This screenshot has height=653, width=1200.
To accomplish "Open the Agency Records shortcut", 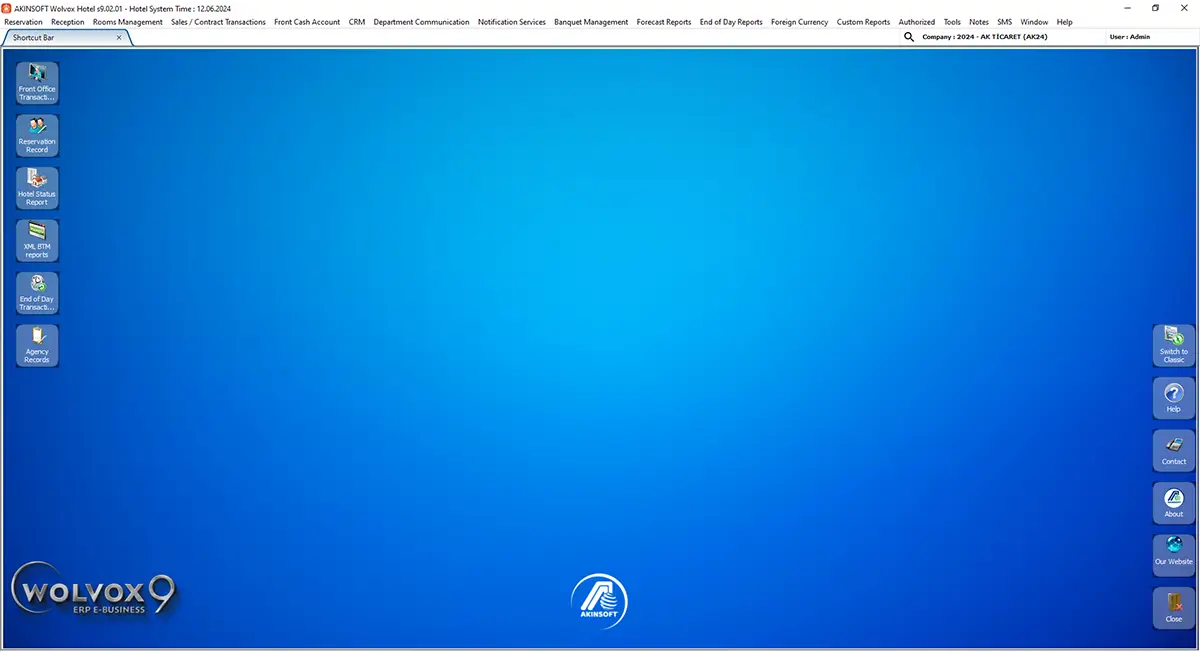I will click(37, 345).
